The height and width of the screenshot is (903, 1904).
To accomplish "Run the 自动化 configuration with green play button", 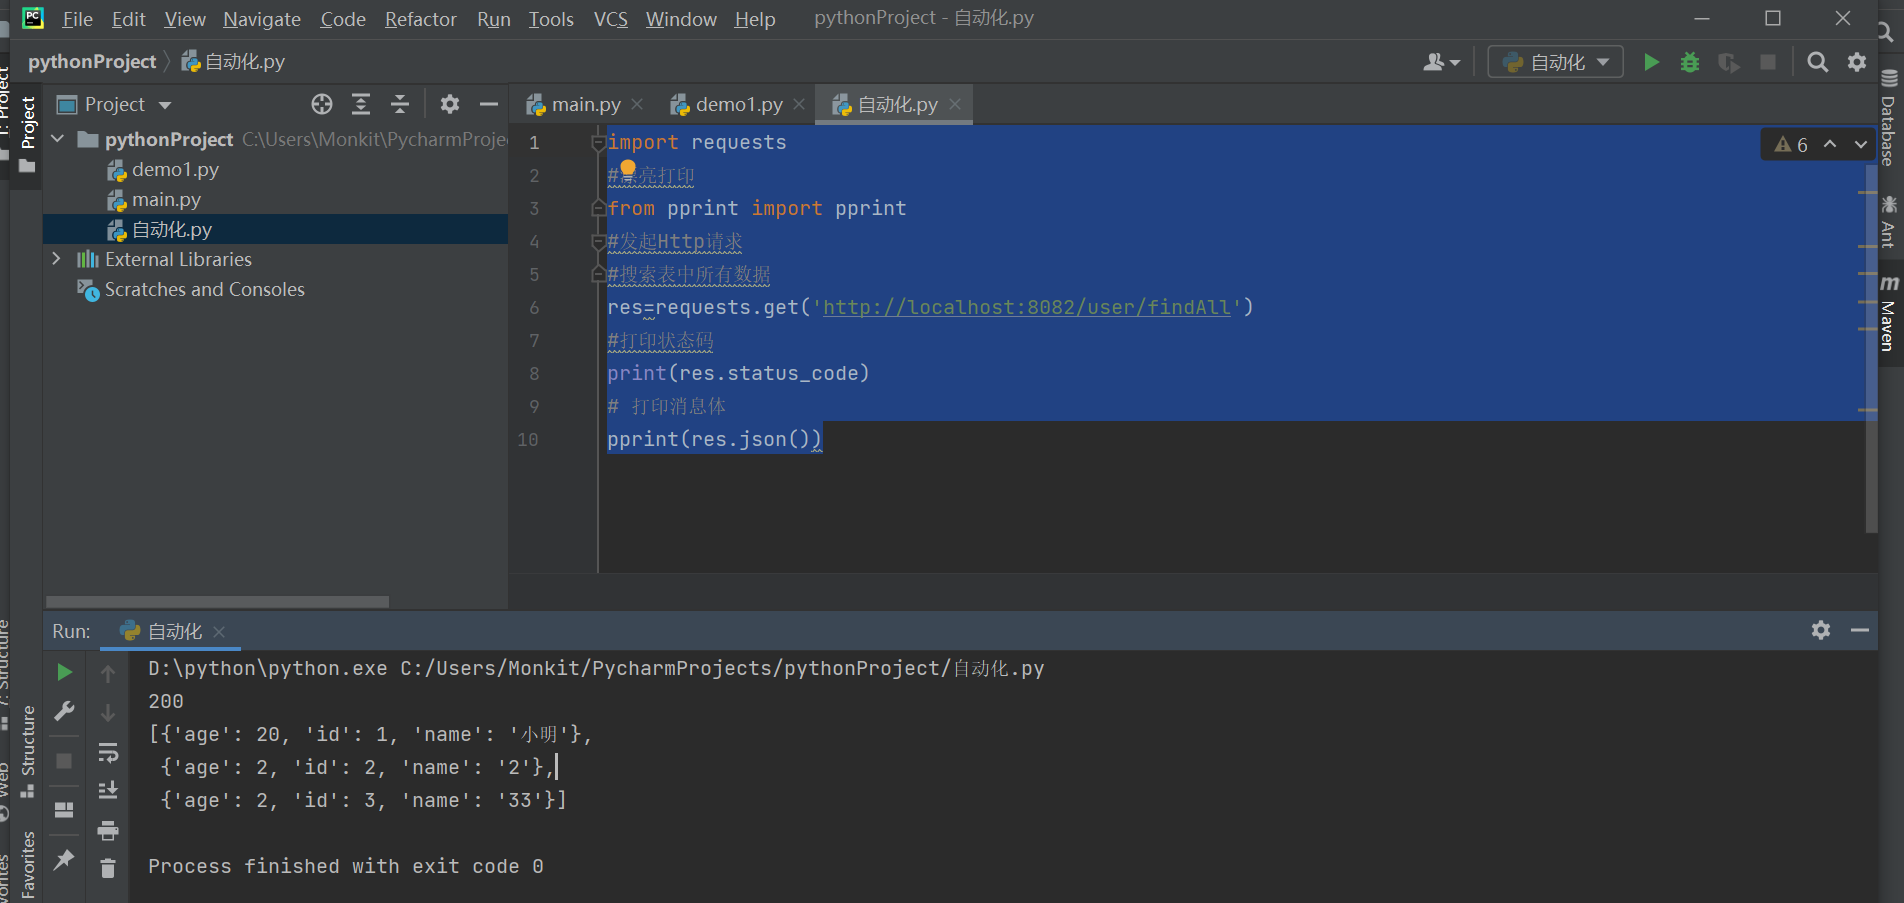I will 1651,62.
